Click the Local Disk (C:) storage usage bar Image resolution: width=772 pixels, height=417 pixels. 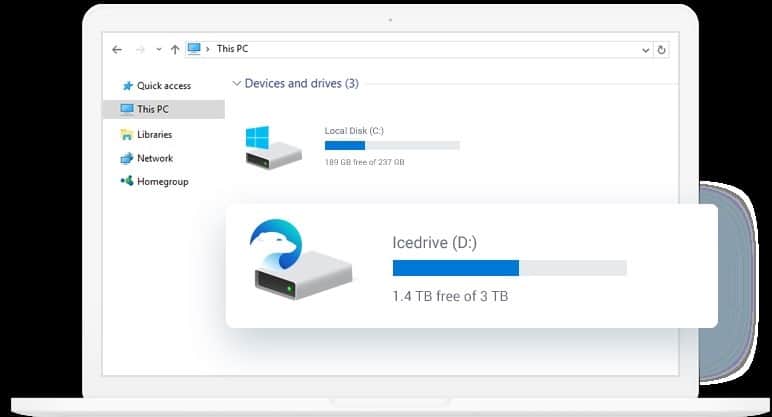point(392,145)
